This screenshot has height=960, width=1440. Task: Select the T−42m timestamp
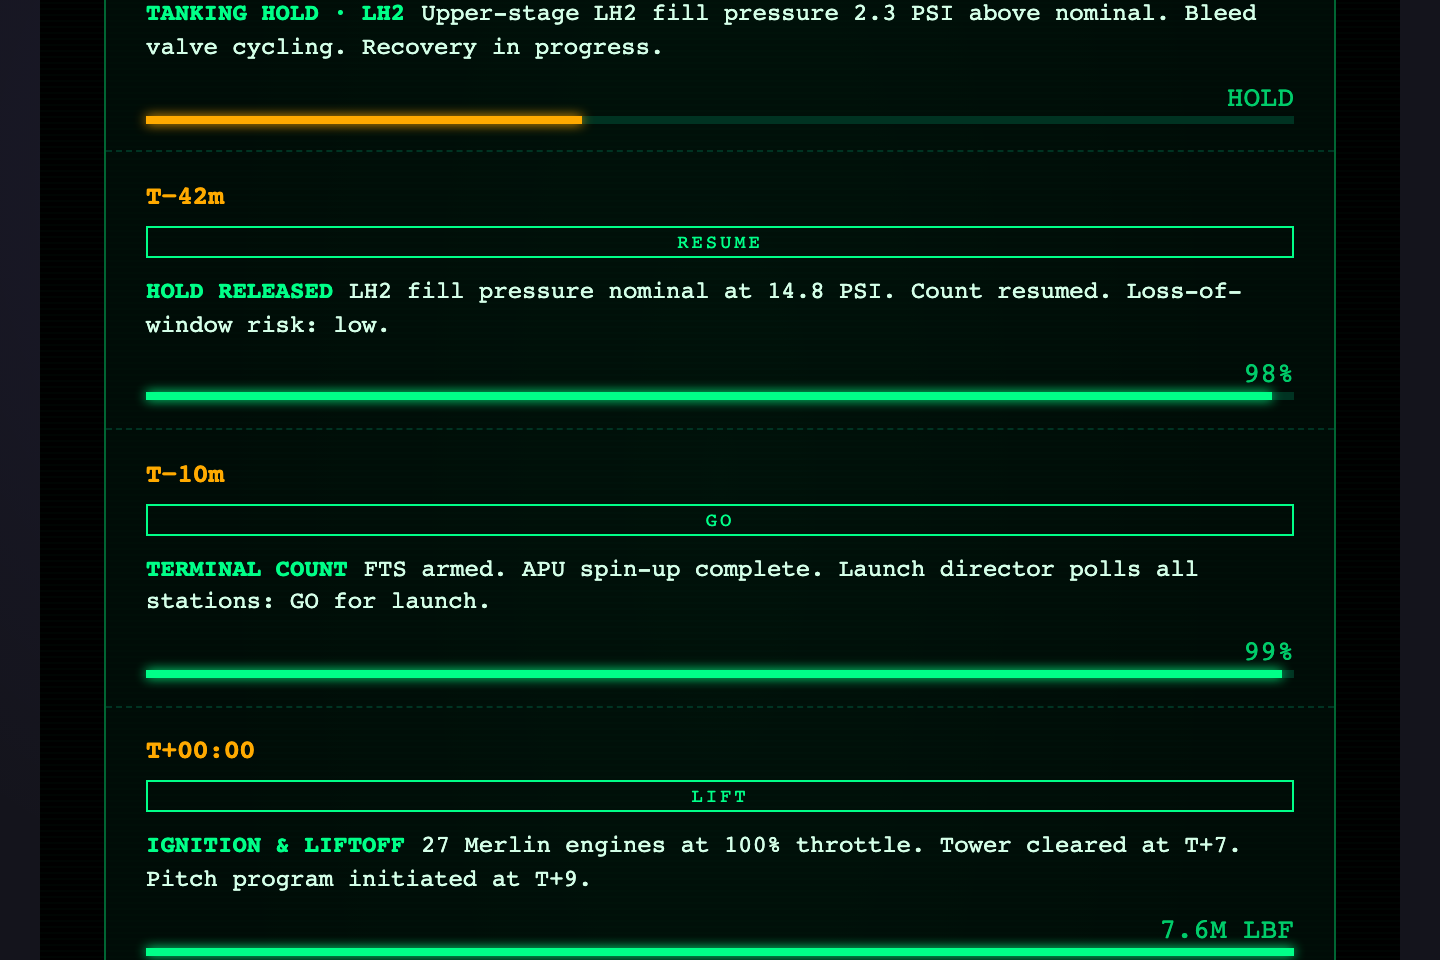[185, 196]
